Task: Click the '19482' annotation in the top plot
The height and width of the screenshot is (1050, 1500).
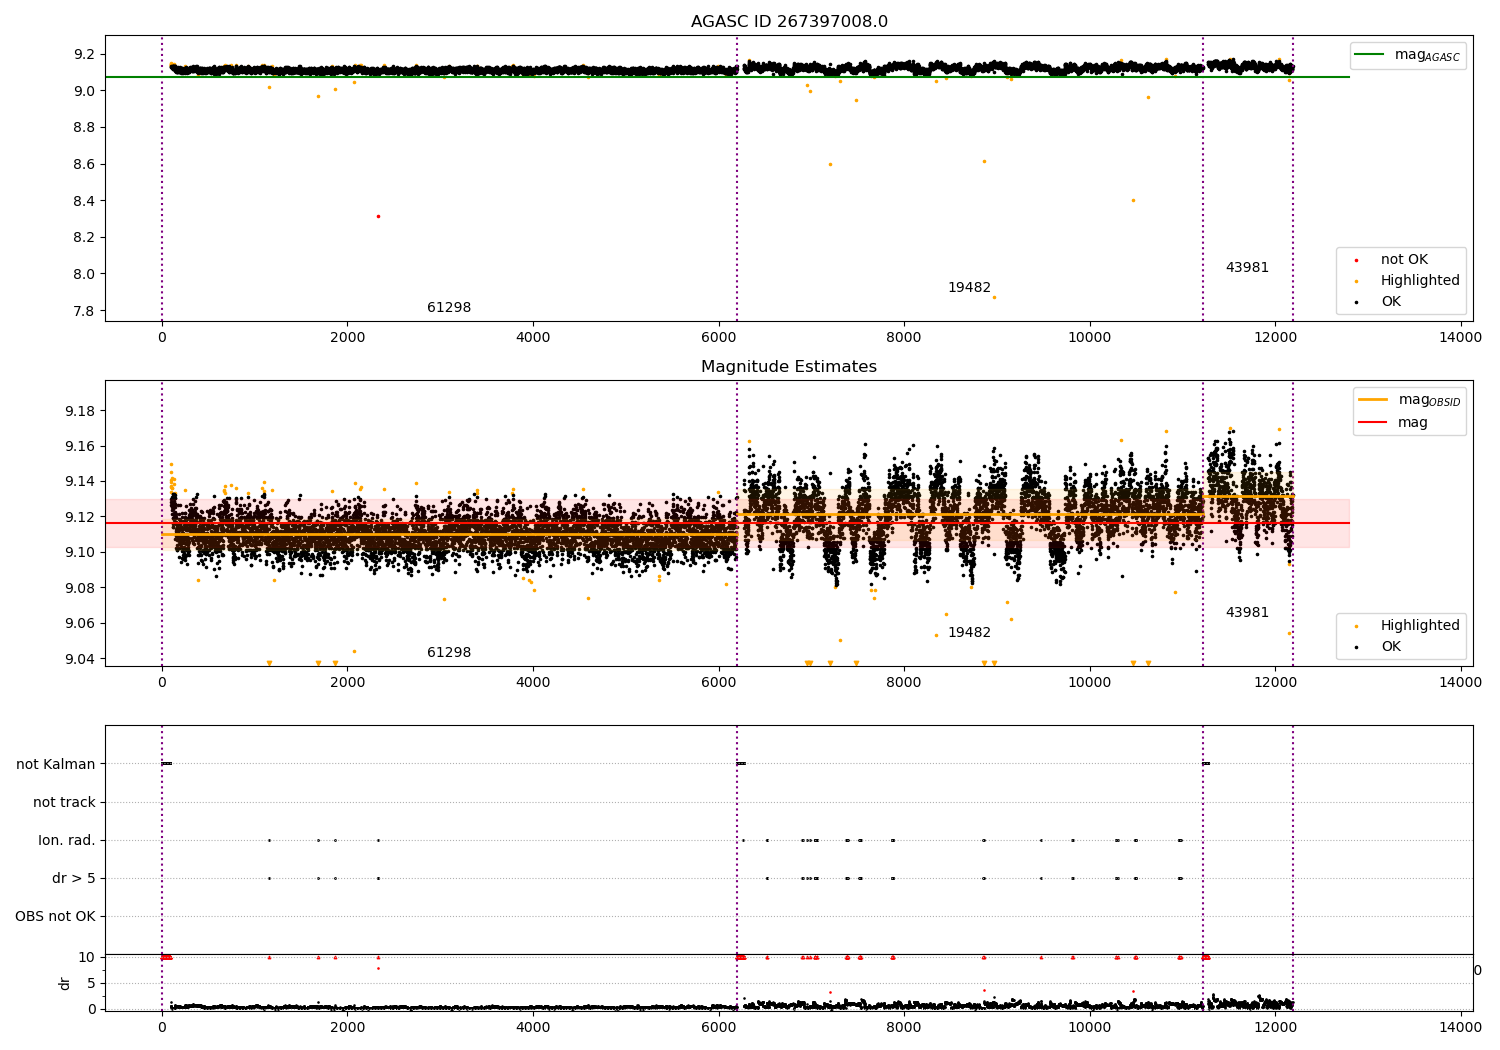Action: point(969,288)
